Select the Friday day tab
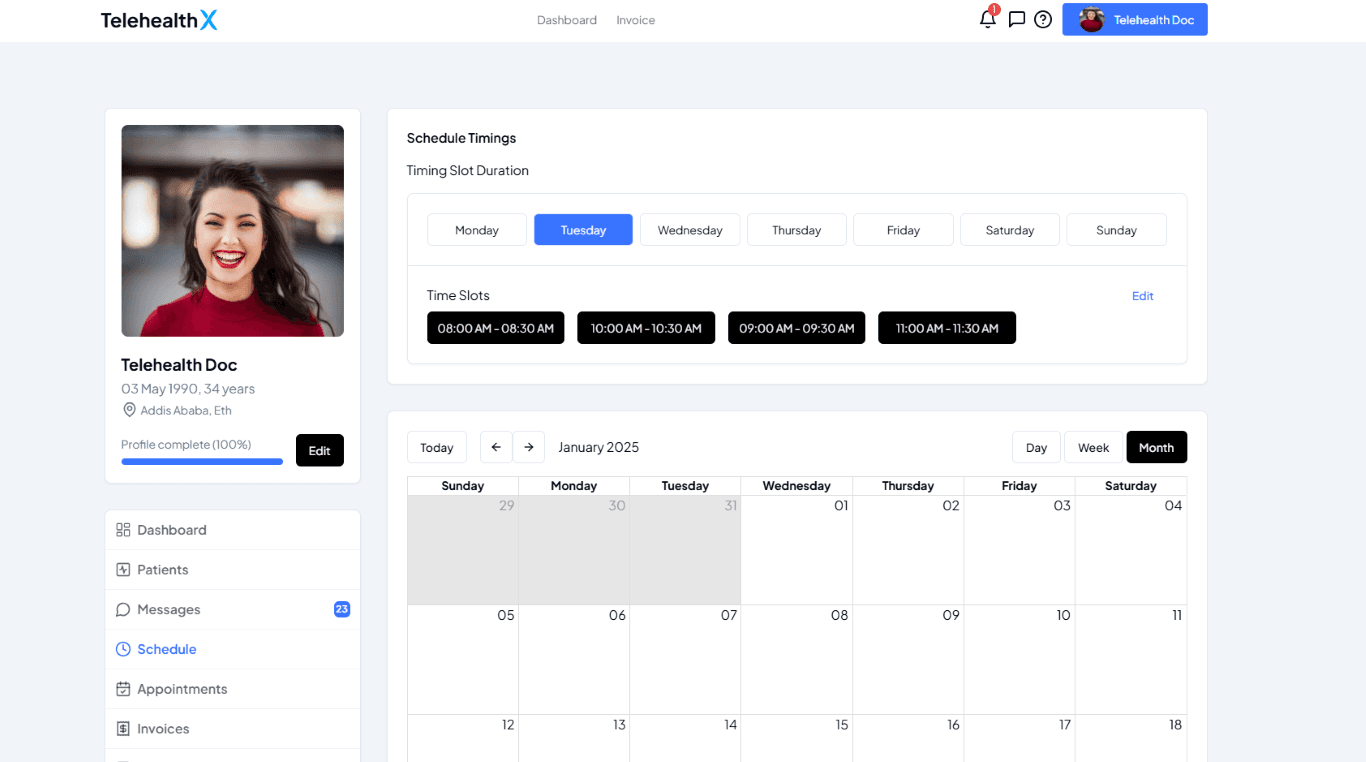The image size is (1366, 762). [903, 230]
